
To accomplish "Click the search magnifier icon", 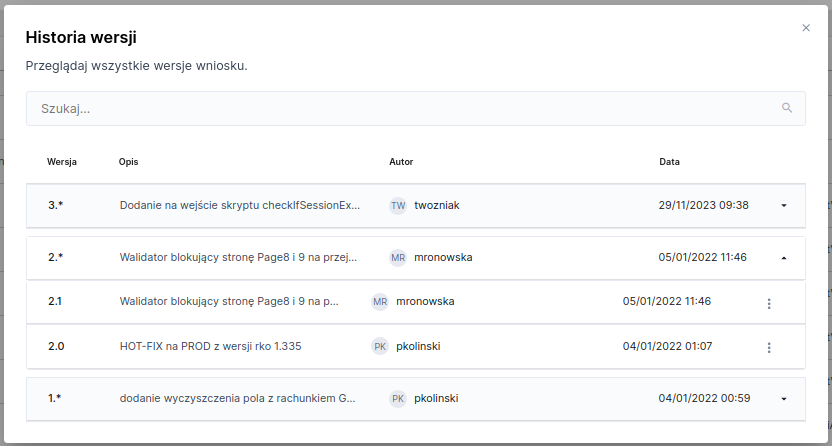I will (x=787, y=108).
